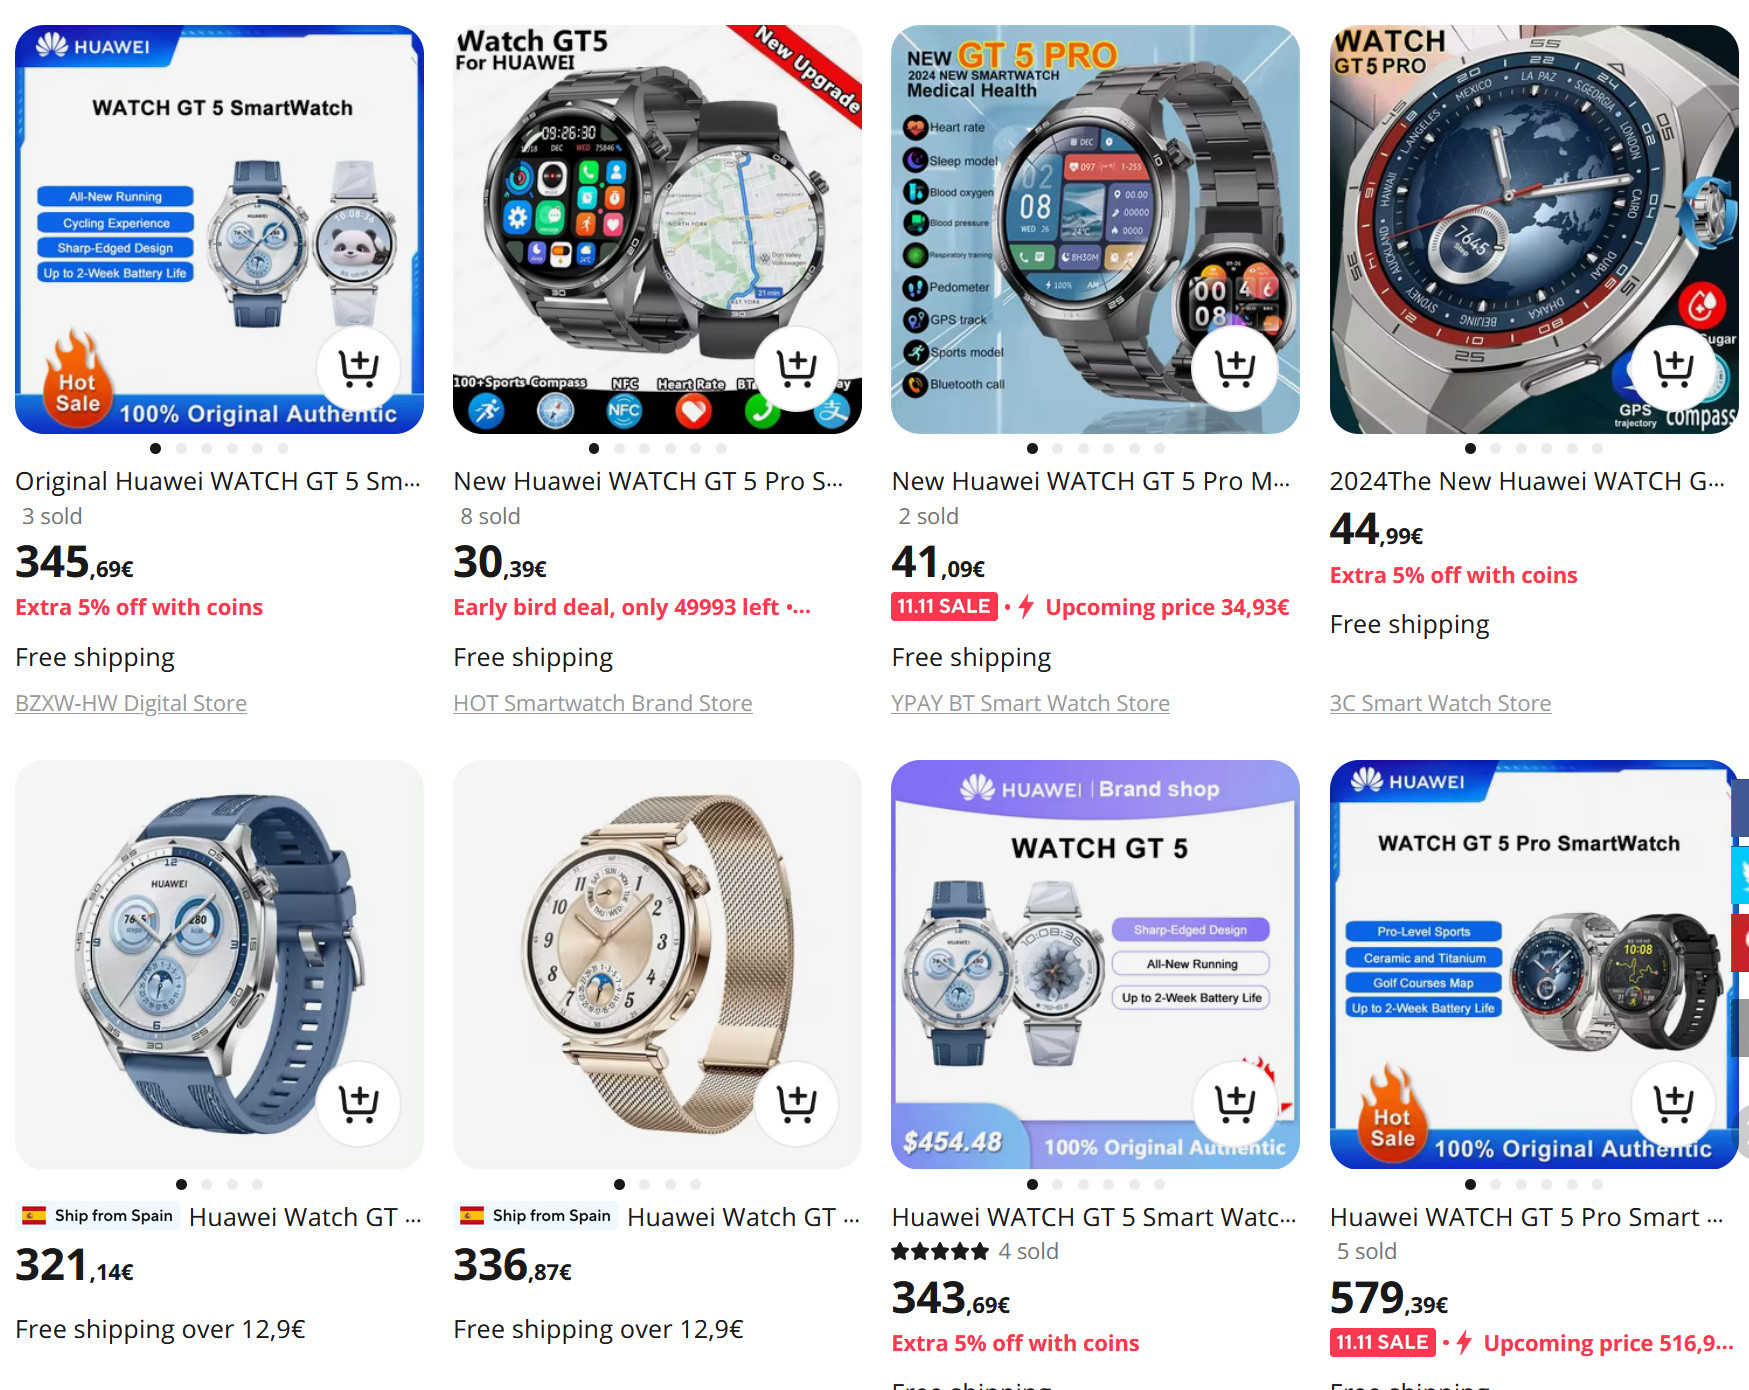Select second image dot of Original Huawei listing
This screenshot has height=1390, width=1749.
(181, 449)
